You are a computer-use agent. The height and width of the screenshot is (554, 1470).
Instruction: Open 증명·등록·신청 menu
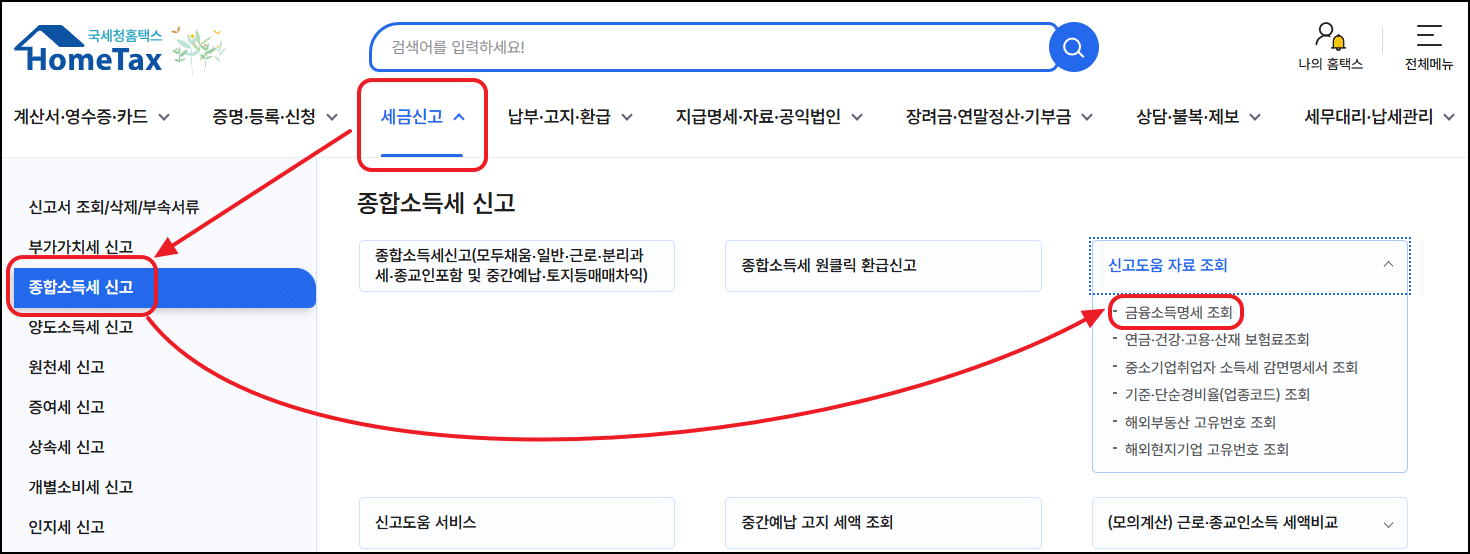click(263, 117)
